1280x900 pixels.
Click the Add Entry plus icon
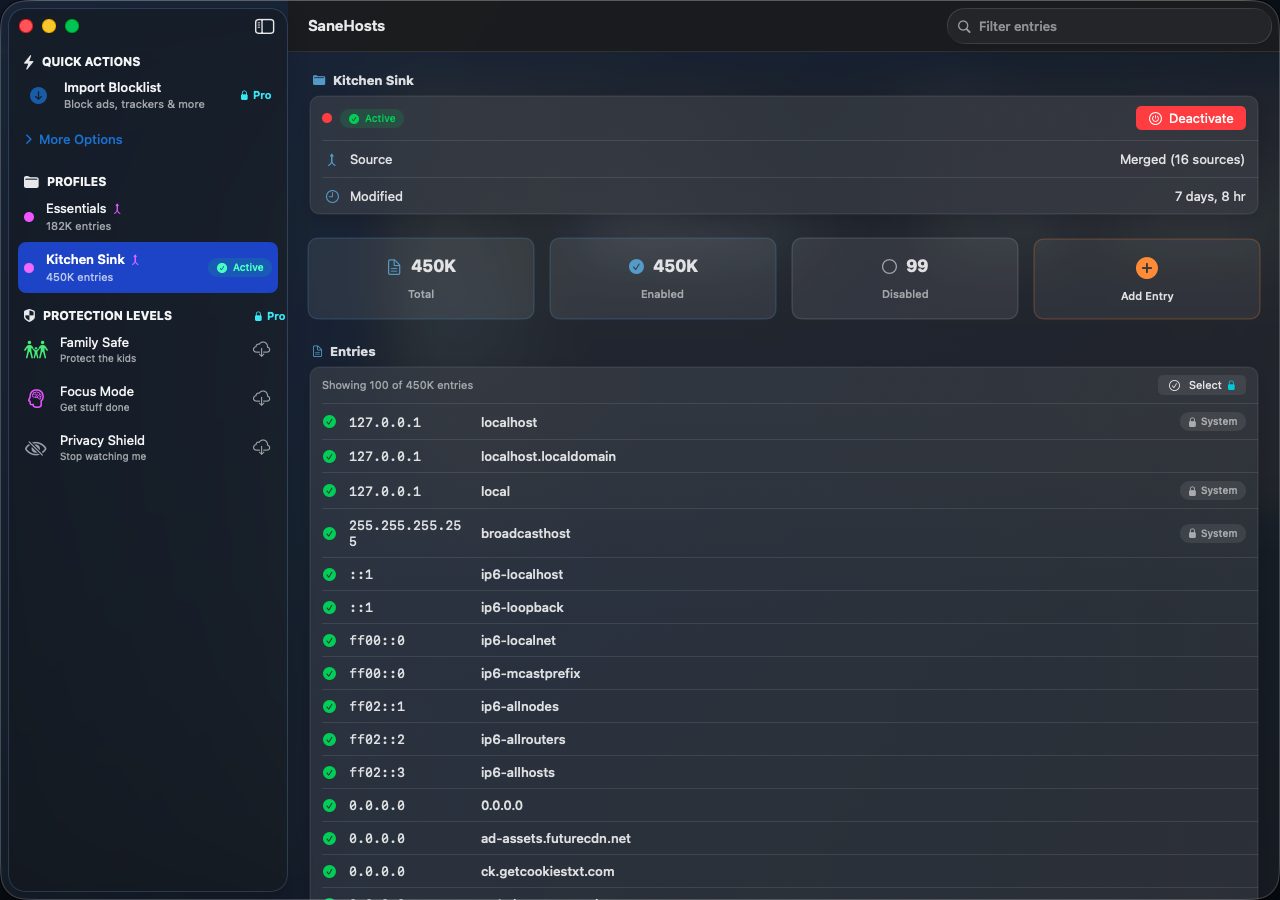pyautogui.click(x=1146, y=267)
